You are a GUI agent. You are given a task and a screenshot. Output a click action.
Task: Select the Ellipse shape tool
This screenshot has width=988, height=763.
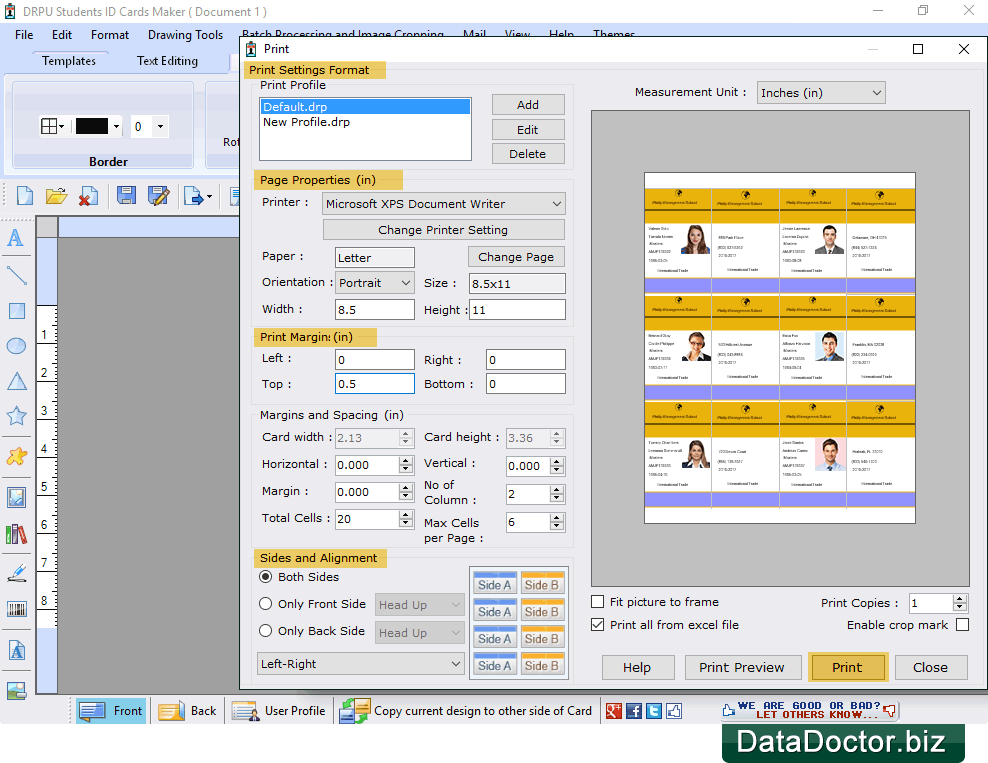tap(16, 346)
